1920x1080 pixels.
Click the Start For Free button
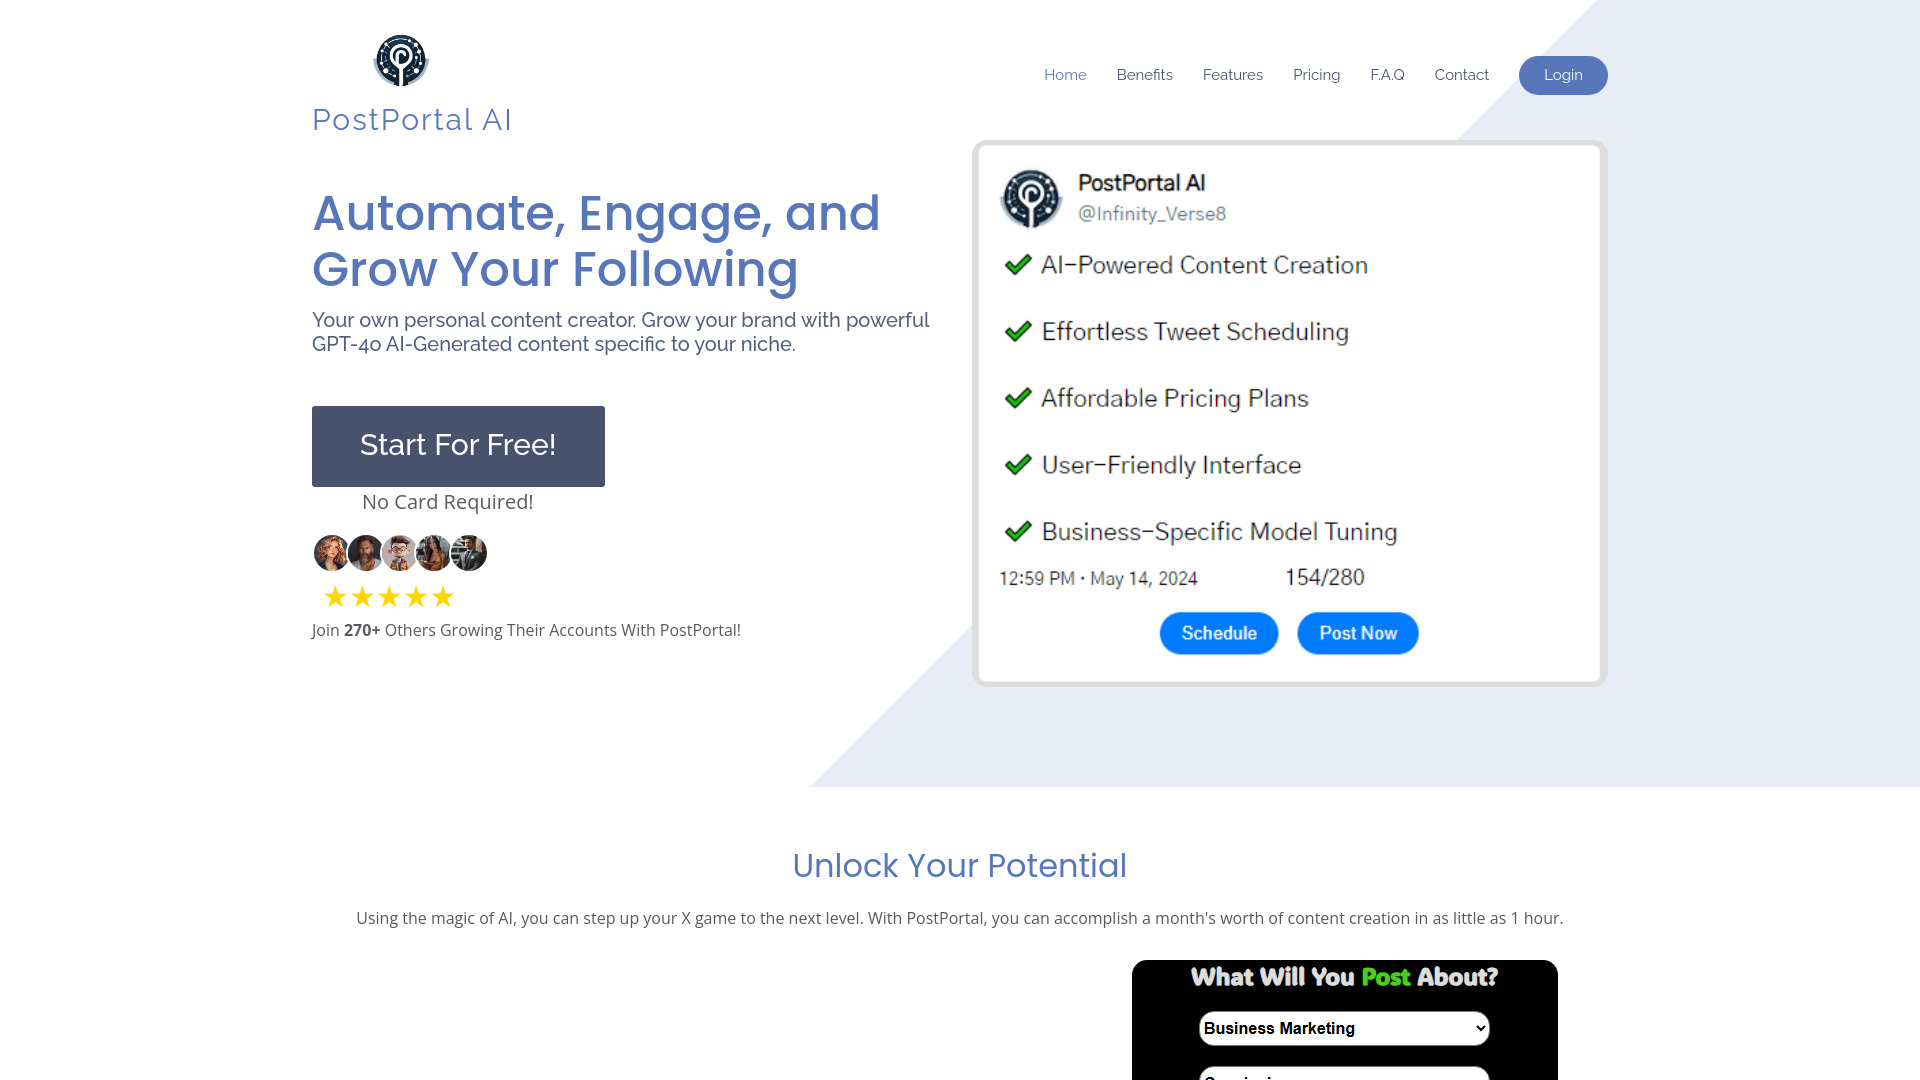click(x=458, y=446)
